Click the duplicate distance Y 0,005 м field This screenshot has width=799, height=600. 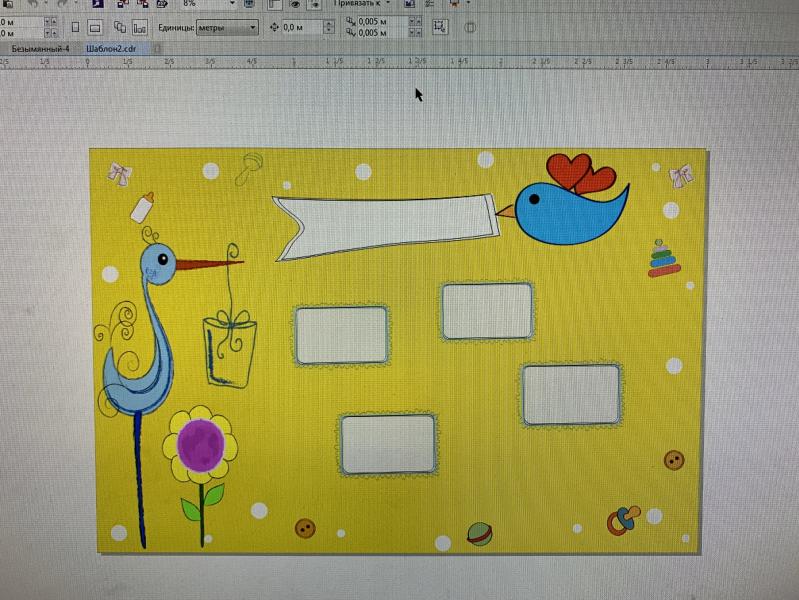375,33
